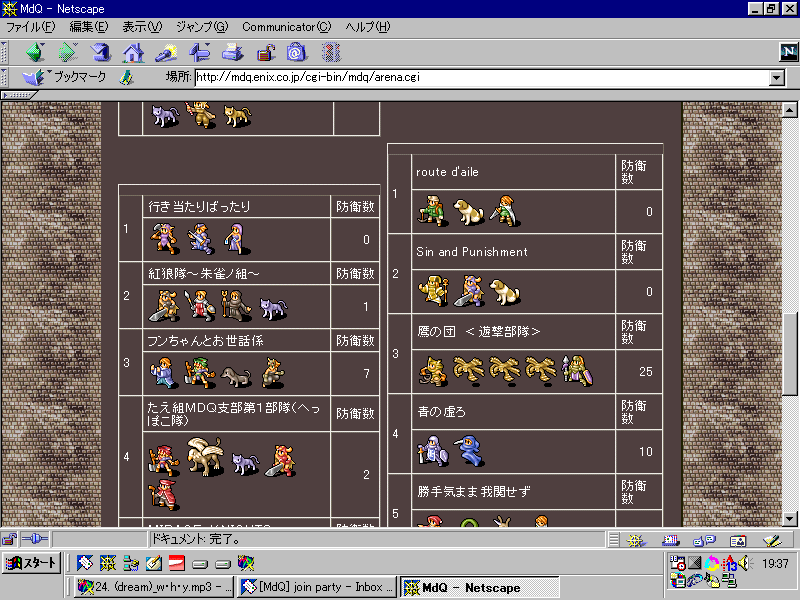Click the Shop toolbar icon
The height and width of the screenshot is (600, 800).
(x=297, y=52)
